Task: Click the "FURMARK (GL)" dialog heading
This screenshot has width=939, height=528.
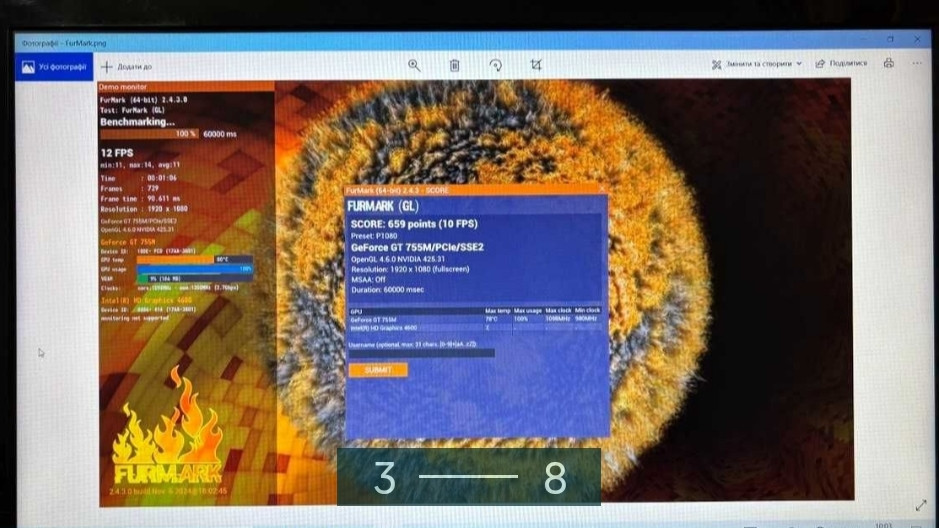Action: pyautogui.click(x=383, y=206)
